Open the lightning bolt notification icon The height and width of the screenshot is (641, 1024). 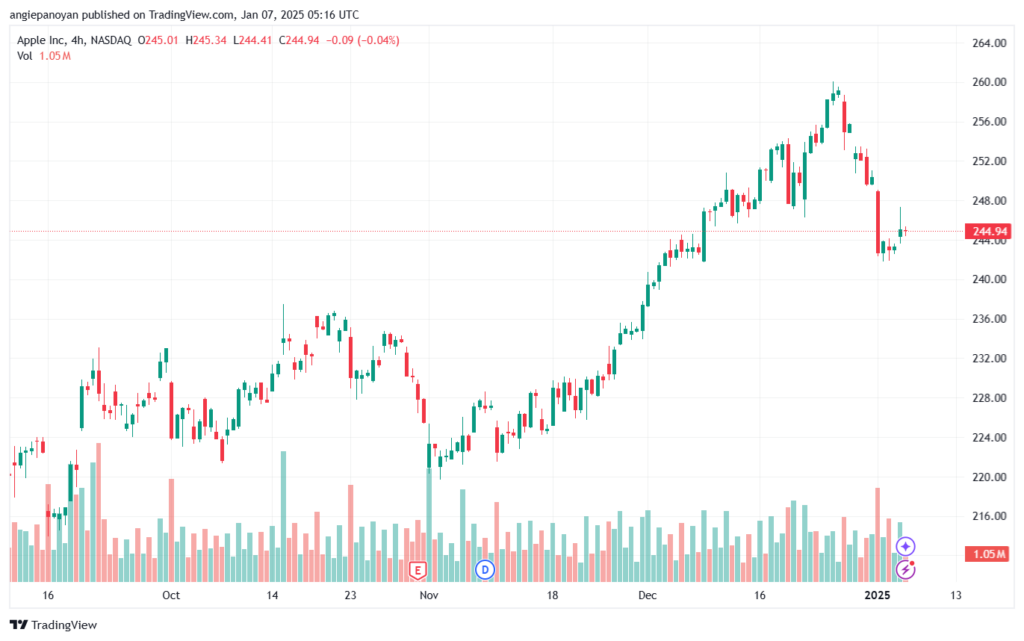pos(905,569)
